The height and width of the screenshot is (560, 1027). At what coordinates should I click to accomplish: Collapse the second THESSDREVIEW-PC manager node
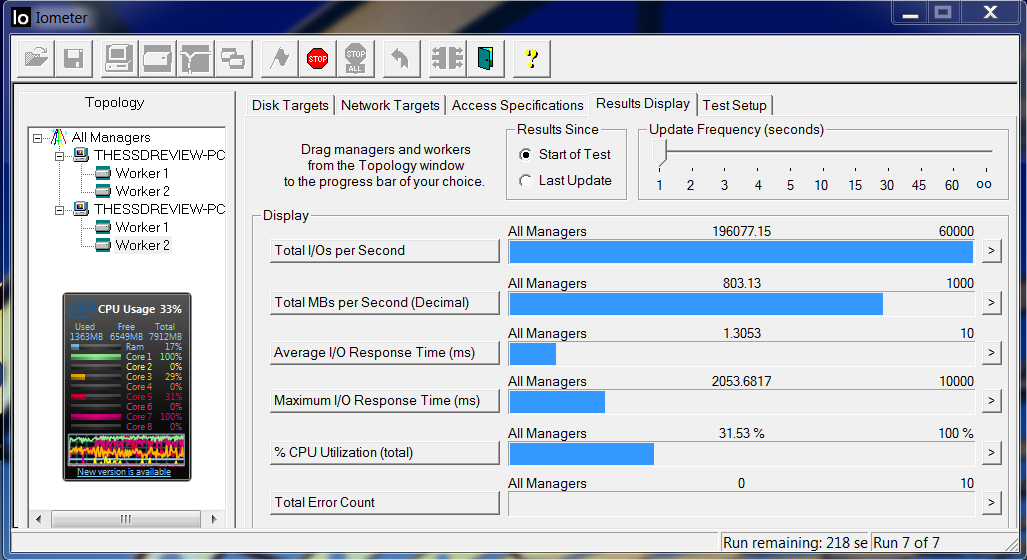point(60,210)
